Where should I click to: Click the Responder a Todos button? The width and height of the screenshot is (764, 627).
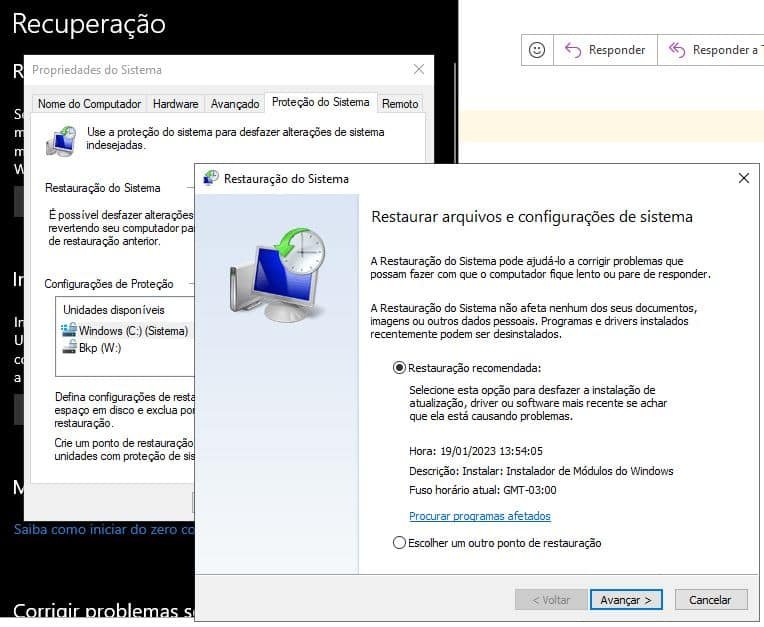712,50
